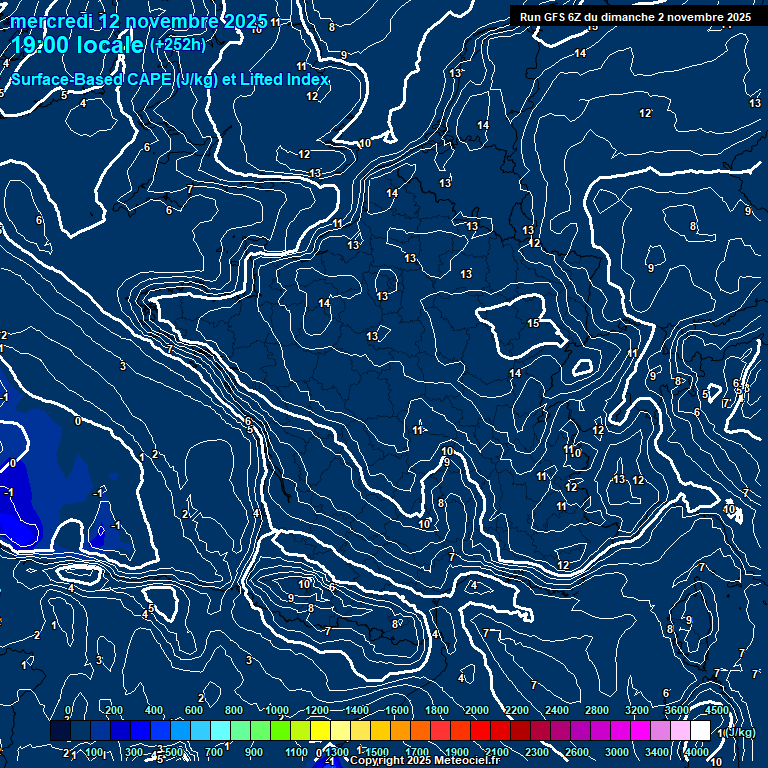Click the '4500' legend value
Screen dimensions: 768x768
click(717, 710)
